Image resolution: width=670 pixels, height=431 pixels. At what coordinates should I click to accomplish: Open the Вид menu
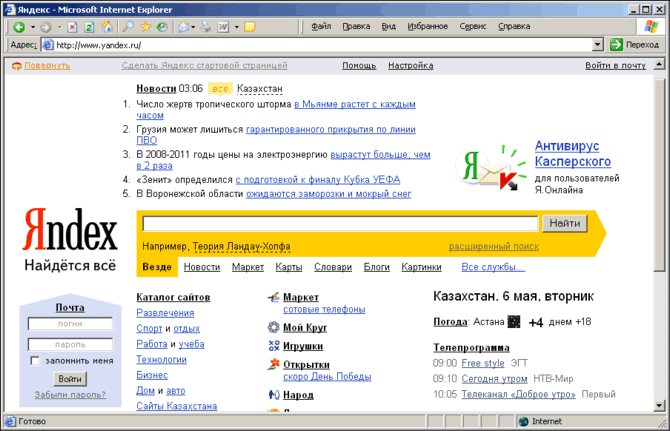(x=388, y=26)
